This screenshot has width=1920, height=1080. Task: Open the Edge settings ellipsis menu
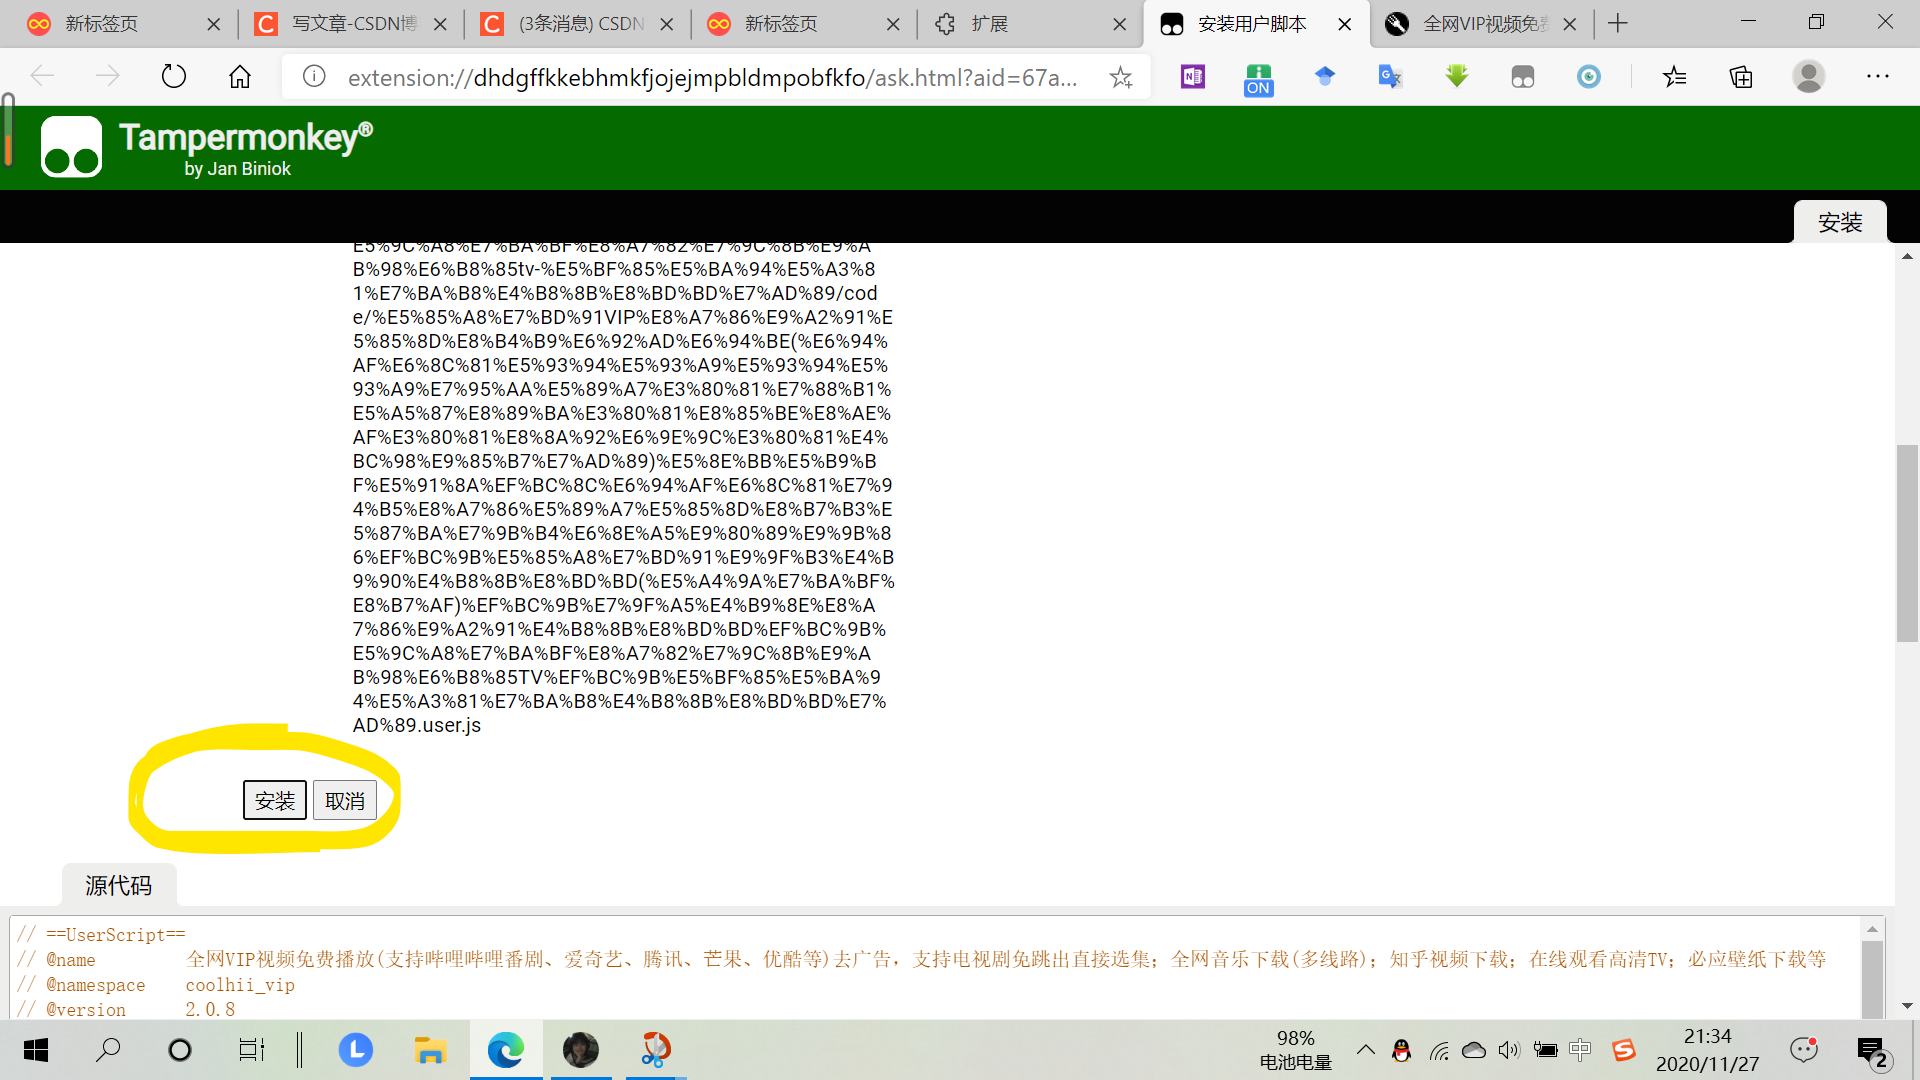1877,77
